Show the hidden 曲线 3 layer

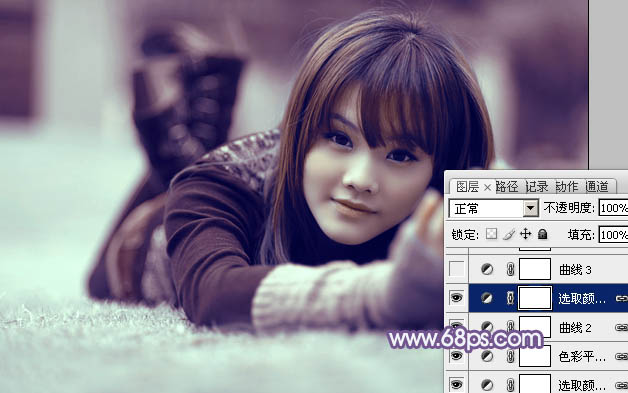pos(457,269)
